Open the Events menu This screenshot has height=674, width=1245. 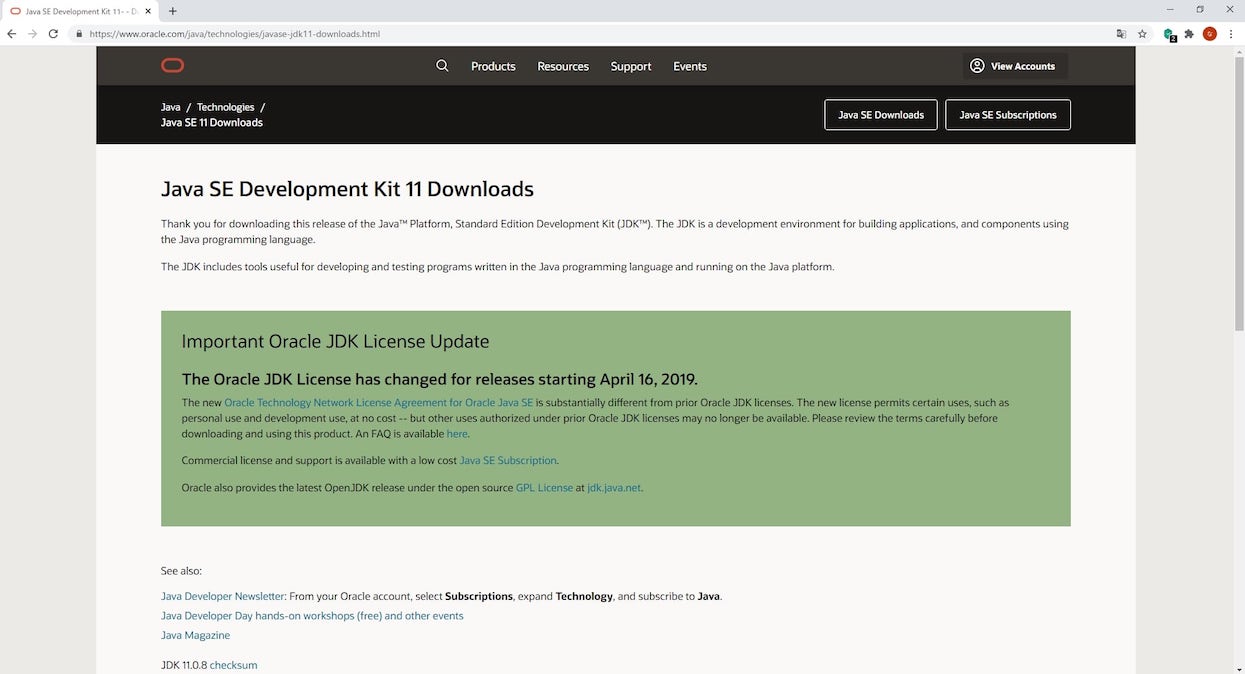(x=690, y=66)
